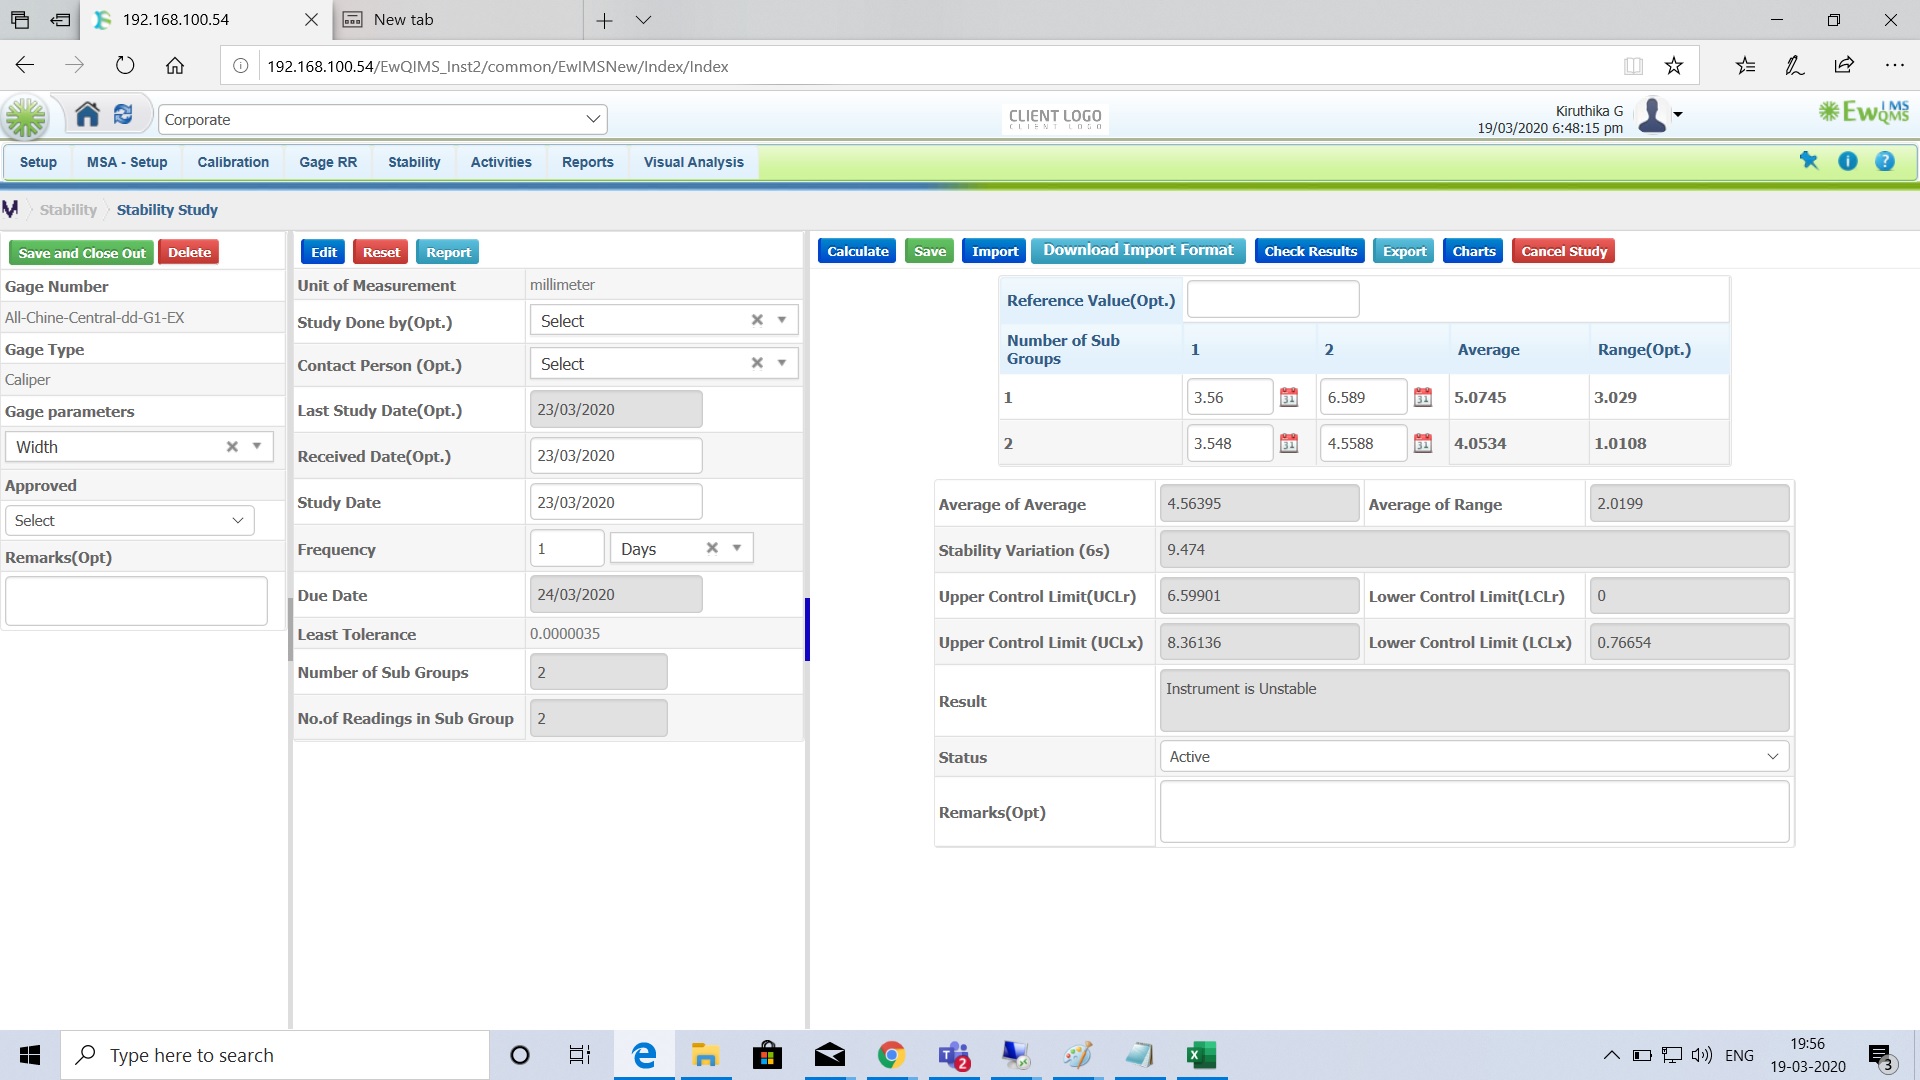1920x1080 pixels.
Task: Click the Calculate button
Action: (858, 251)
